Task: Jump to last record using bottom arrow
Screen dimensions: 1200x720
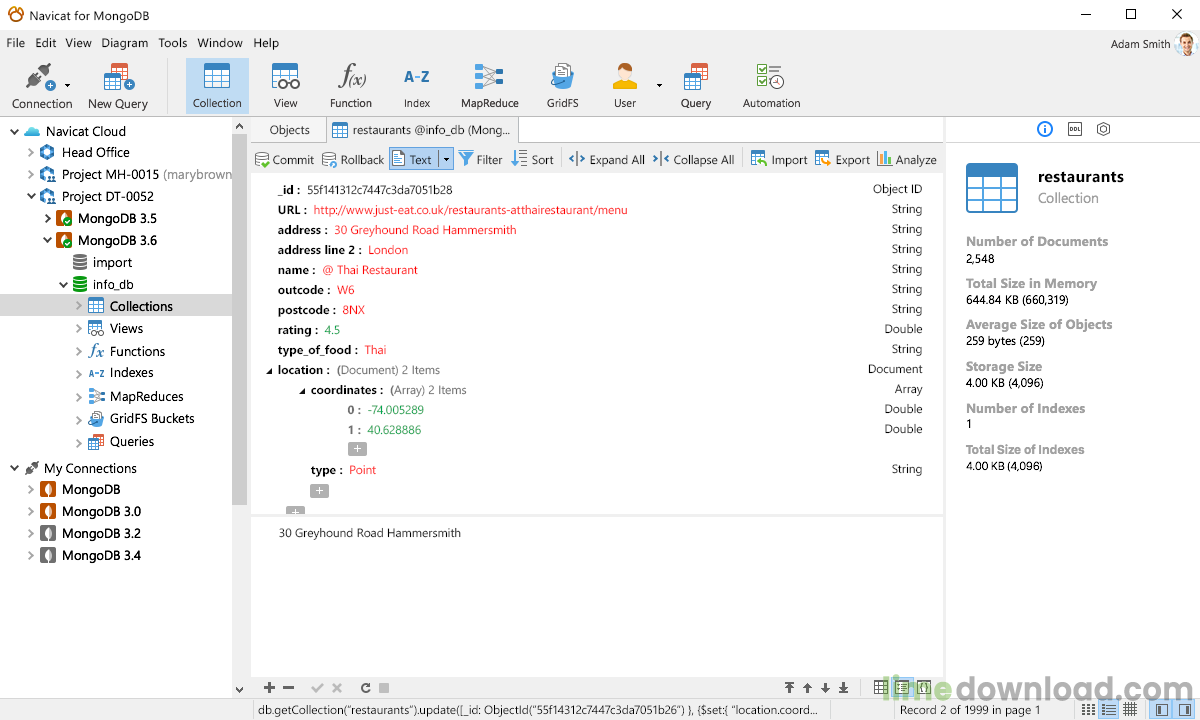Action: coord(844,688)
